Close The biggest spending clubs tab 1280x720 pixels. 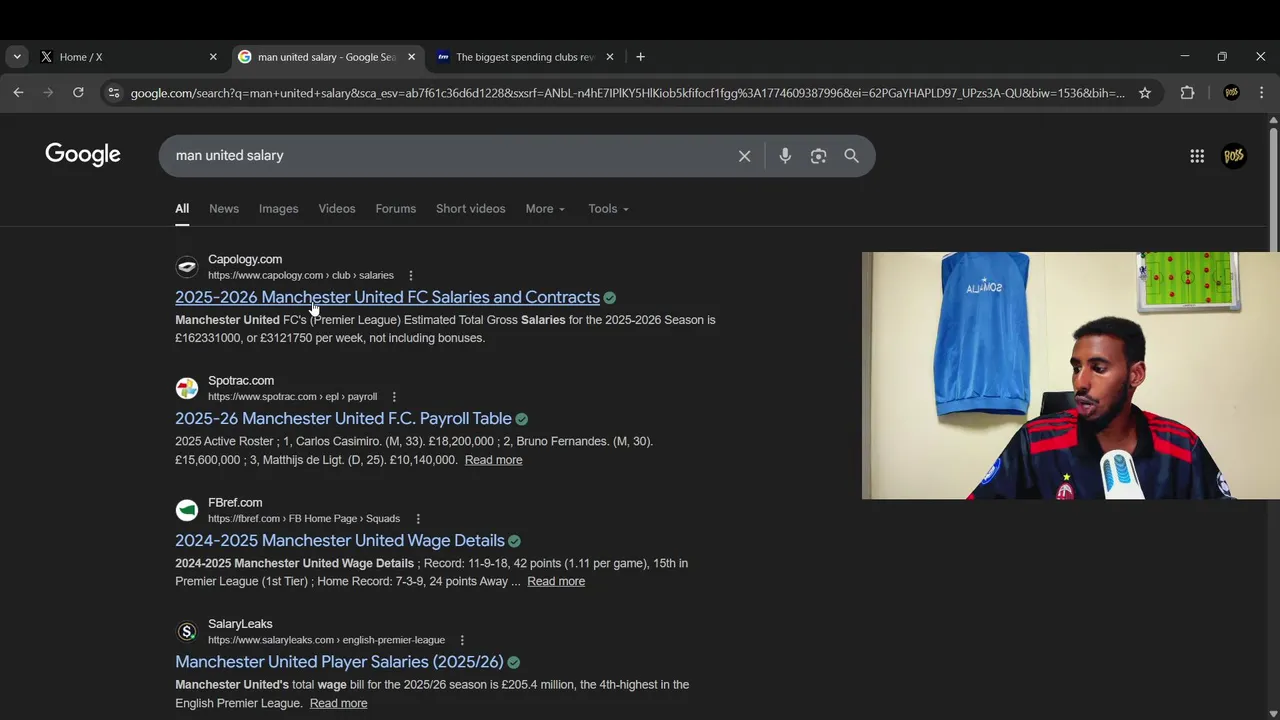pyautogui.click(x=610, y=57)
